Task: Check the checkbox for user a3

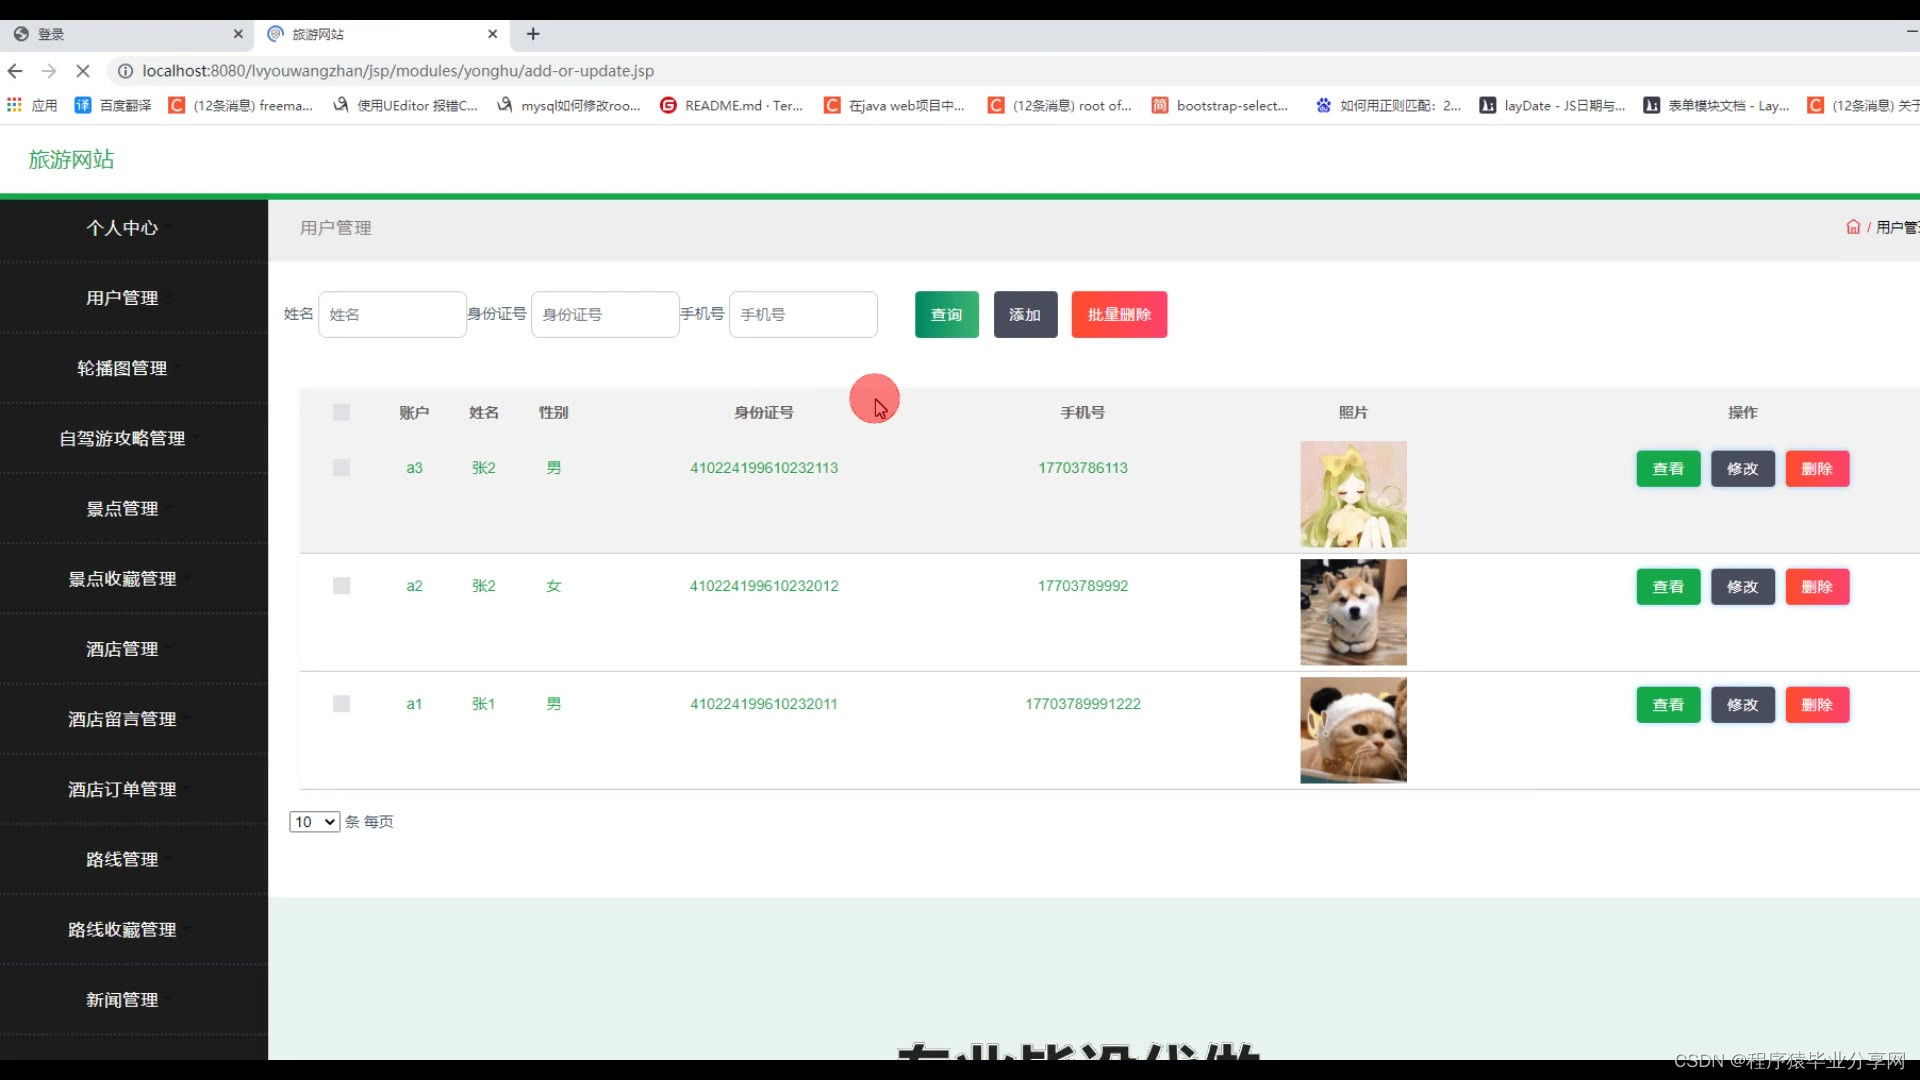Action: (341, 468)
